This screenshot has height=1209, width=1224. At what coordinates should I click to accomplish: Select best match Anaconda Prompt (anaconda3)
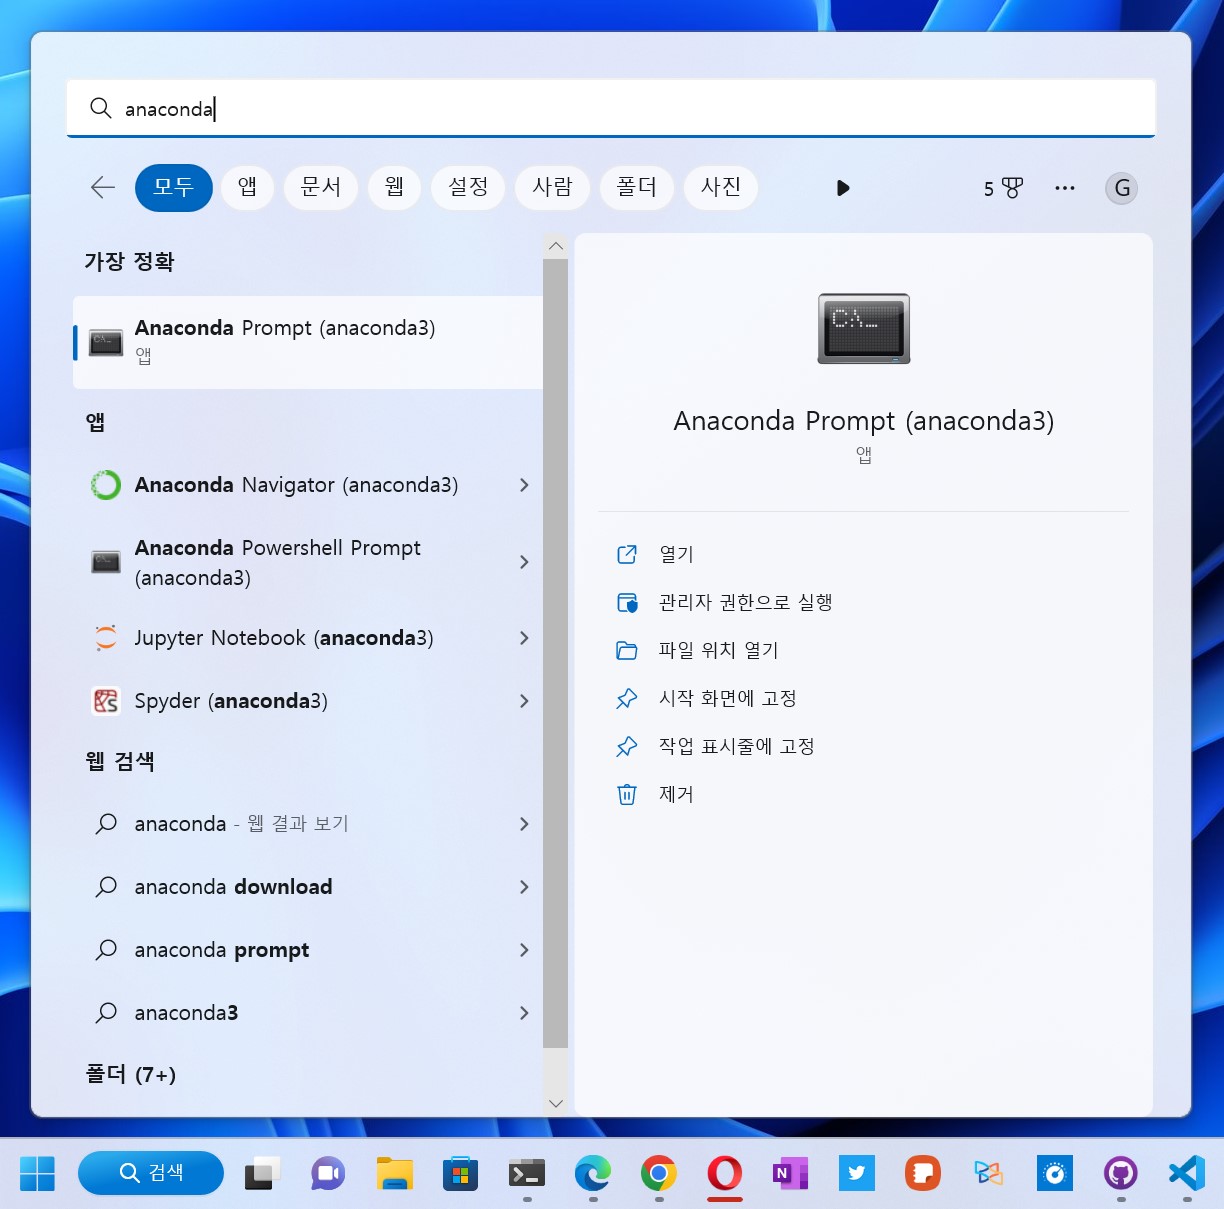pyautogui.click(x=308, y=342)
